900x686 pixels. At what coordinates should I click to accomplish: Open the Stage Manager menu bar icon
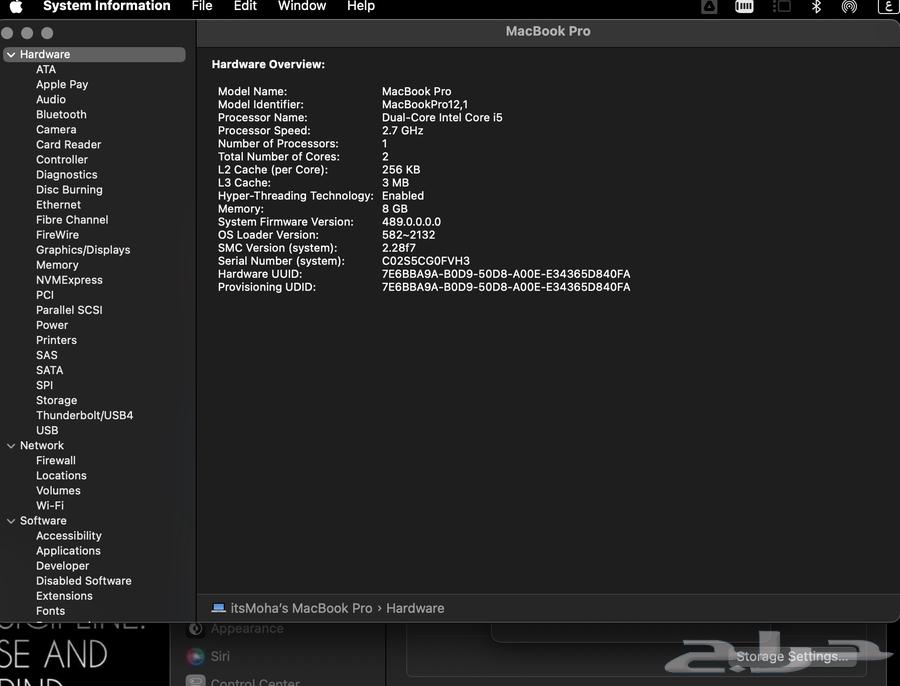[x=781, y=6]
